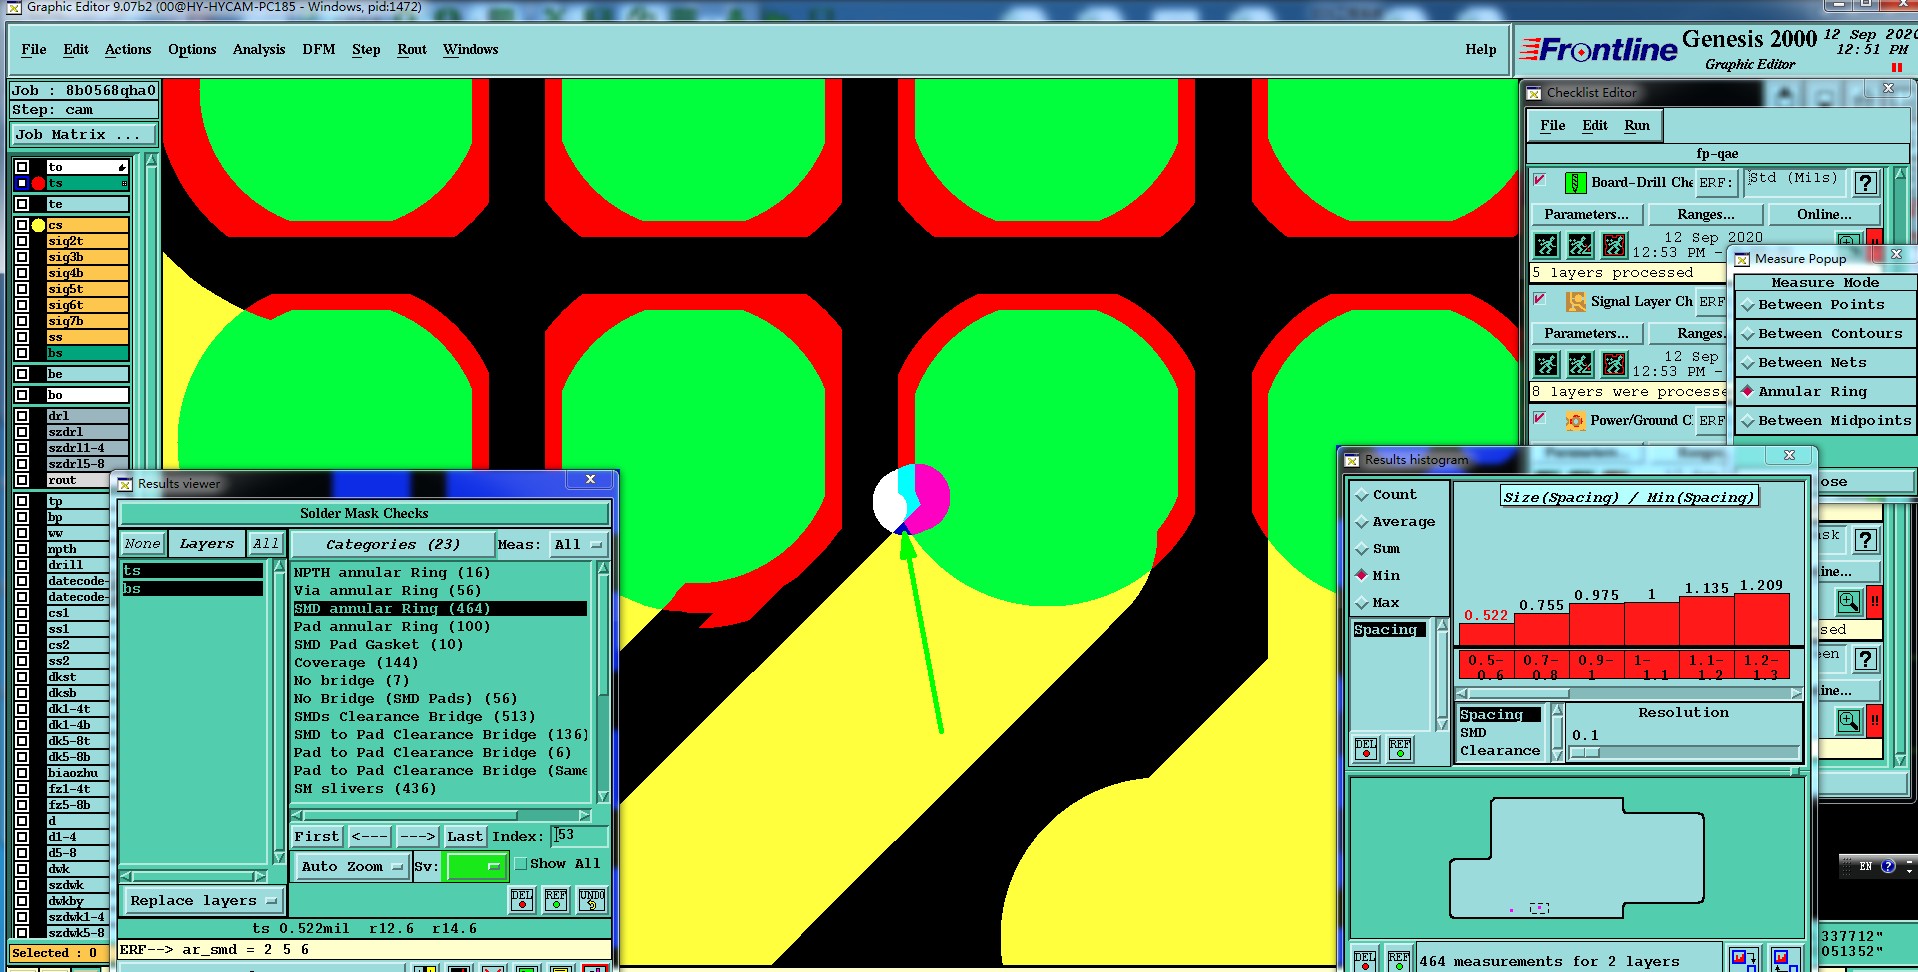Click REF icon in Results viewer
1918x972 pixels.
point(556,900)
